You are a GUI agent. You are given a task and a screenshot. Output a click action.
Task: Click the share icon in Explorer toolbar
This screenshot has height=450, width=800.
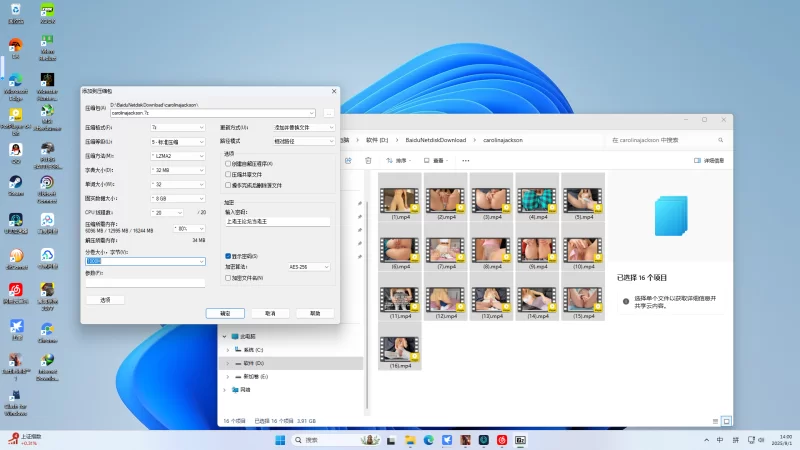[348, 160]
